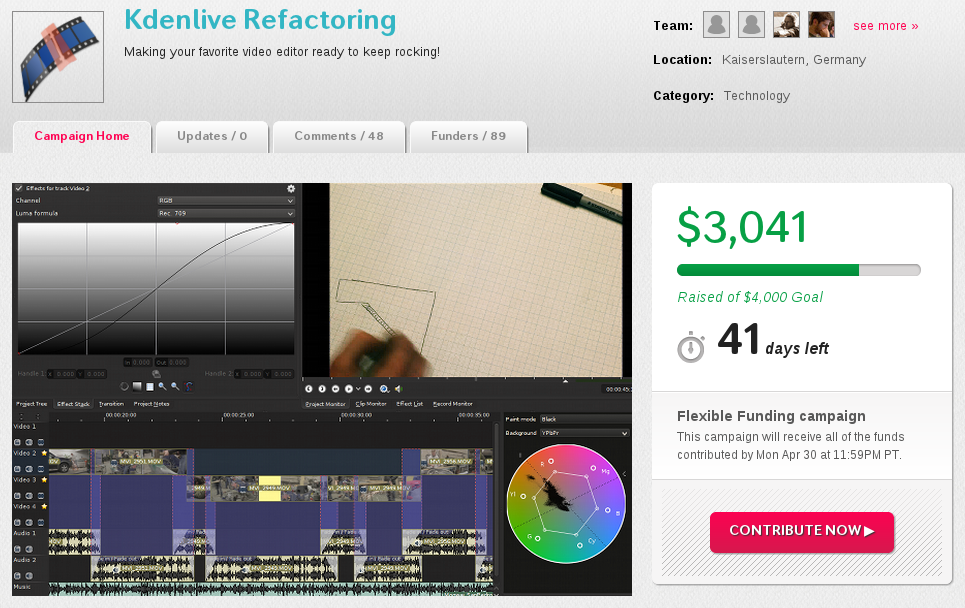
Task: Click the small icon between Handle 1 and Handle 2
Action: [x=156, y=374]
